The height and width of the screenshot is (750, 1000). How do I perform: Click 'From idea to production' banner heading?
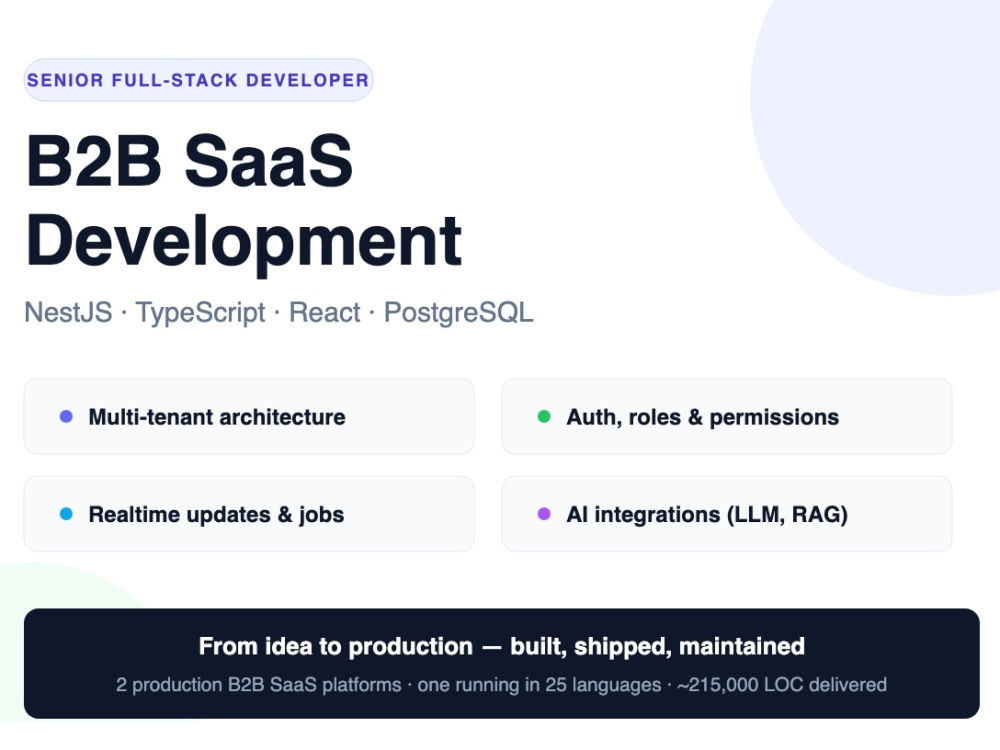(501, 647)
